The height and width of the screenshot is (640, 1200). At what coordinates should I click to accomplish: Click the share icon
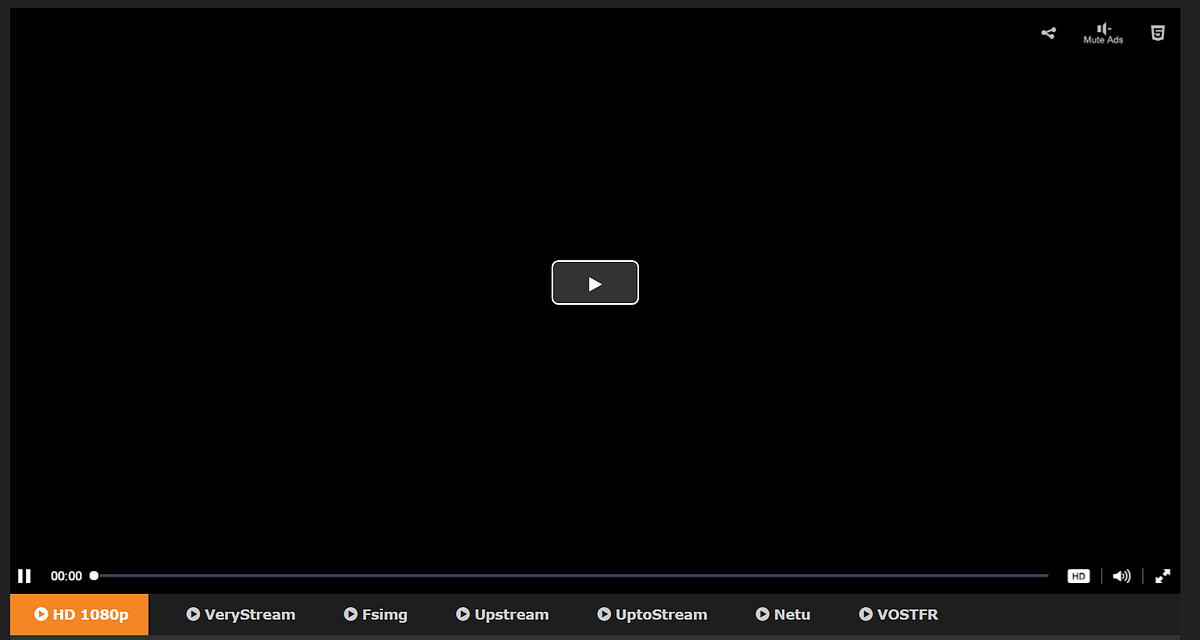1048,33
